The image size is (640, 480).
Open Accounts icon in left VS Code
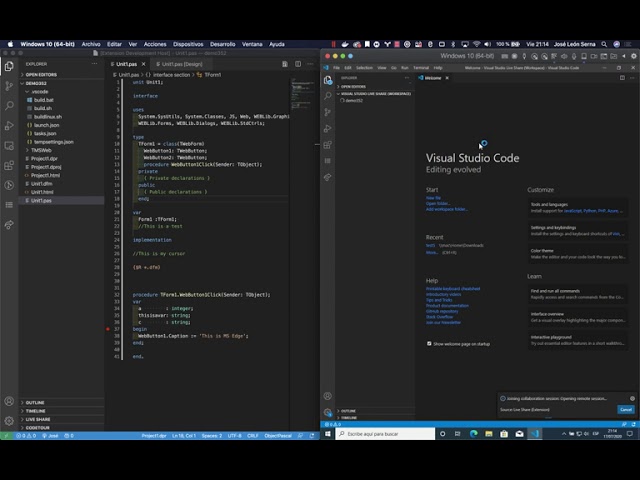pyautogui.click(x=9, y=401)
